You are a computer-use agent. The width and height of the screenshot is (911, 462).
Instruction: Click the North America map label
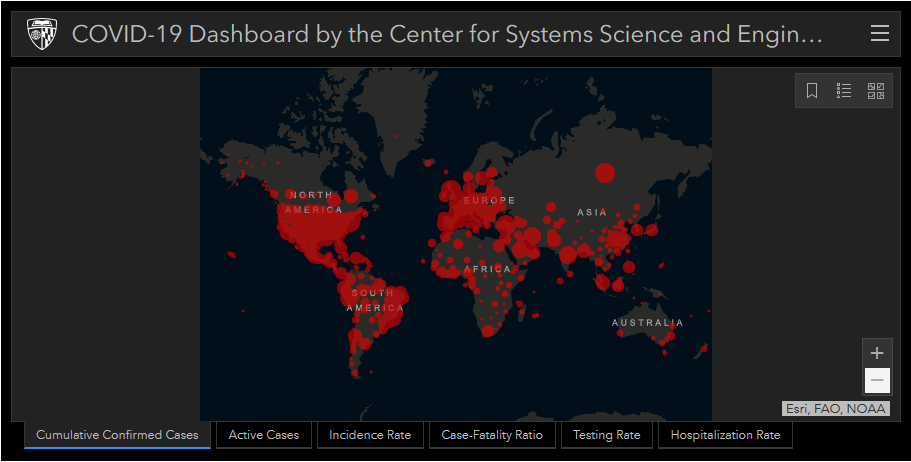[x=313, y=202]
